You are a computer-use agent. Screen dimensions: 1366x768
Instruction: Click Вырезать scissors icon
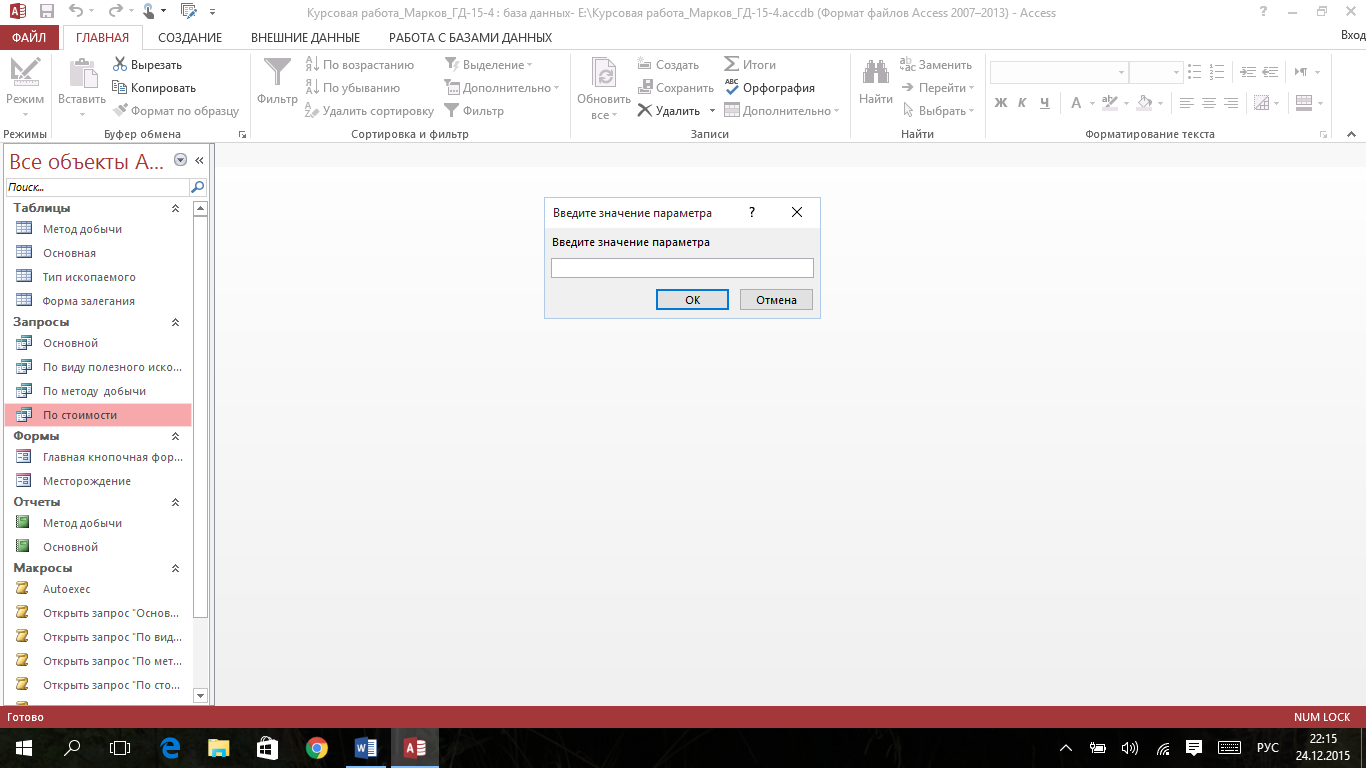tap(120, 65)
